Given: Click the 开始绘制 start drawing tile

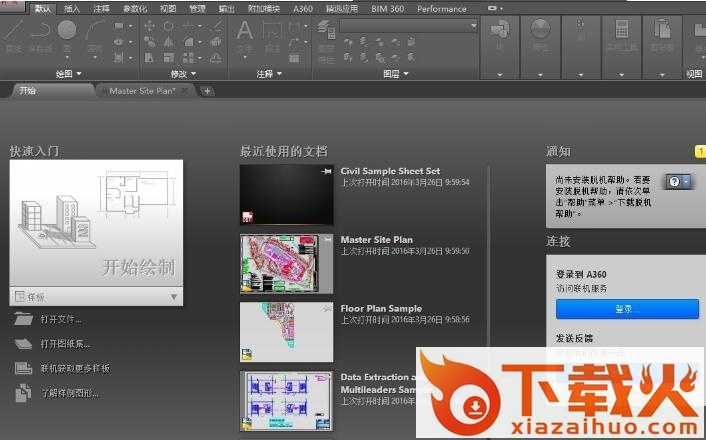Looking at the screenshot, I should pyautogui.click(x=97, y=223).
